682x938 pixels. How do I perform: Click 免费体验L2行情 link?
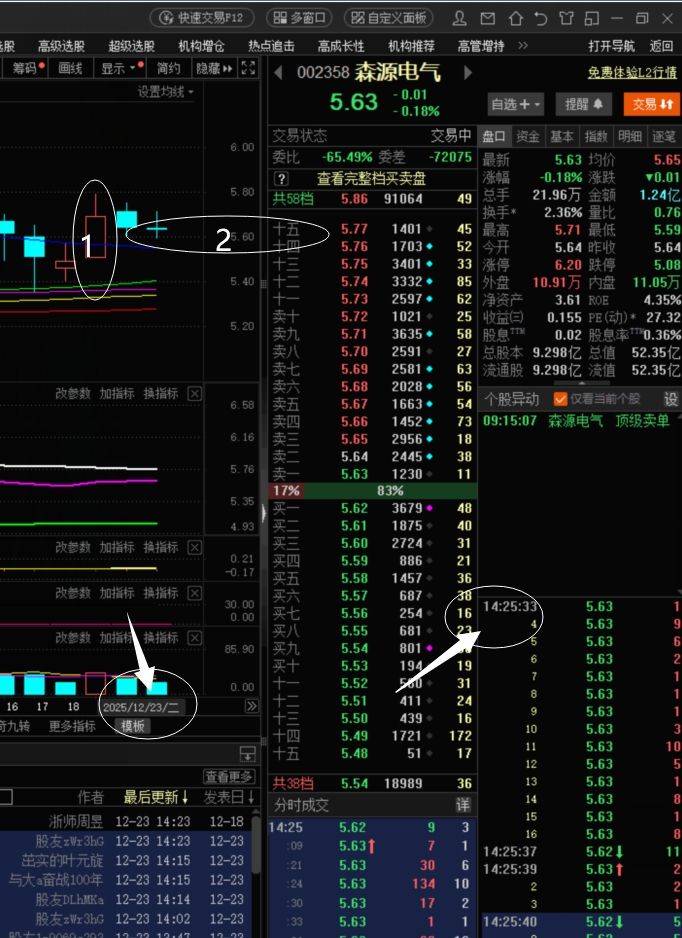[x=632, y=73]
